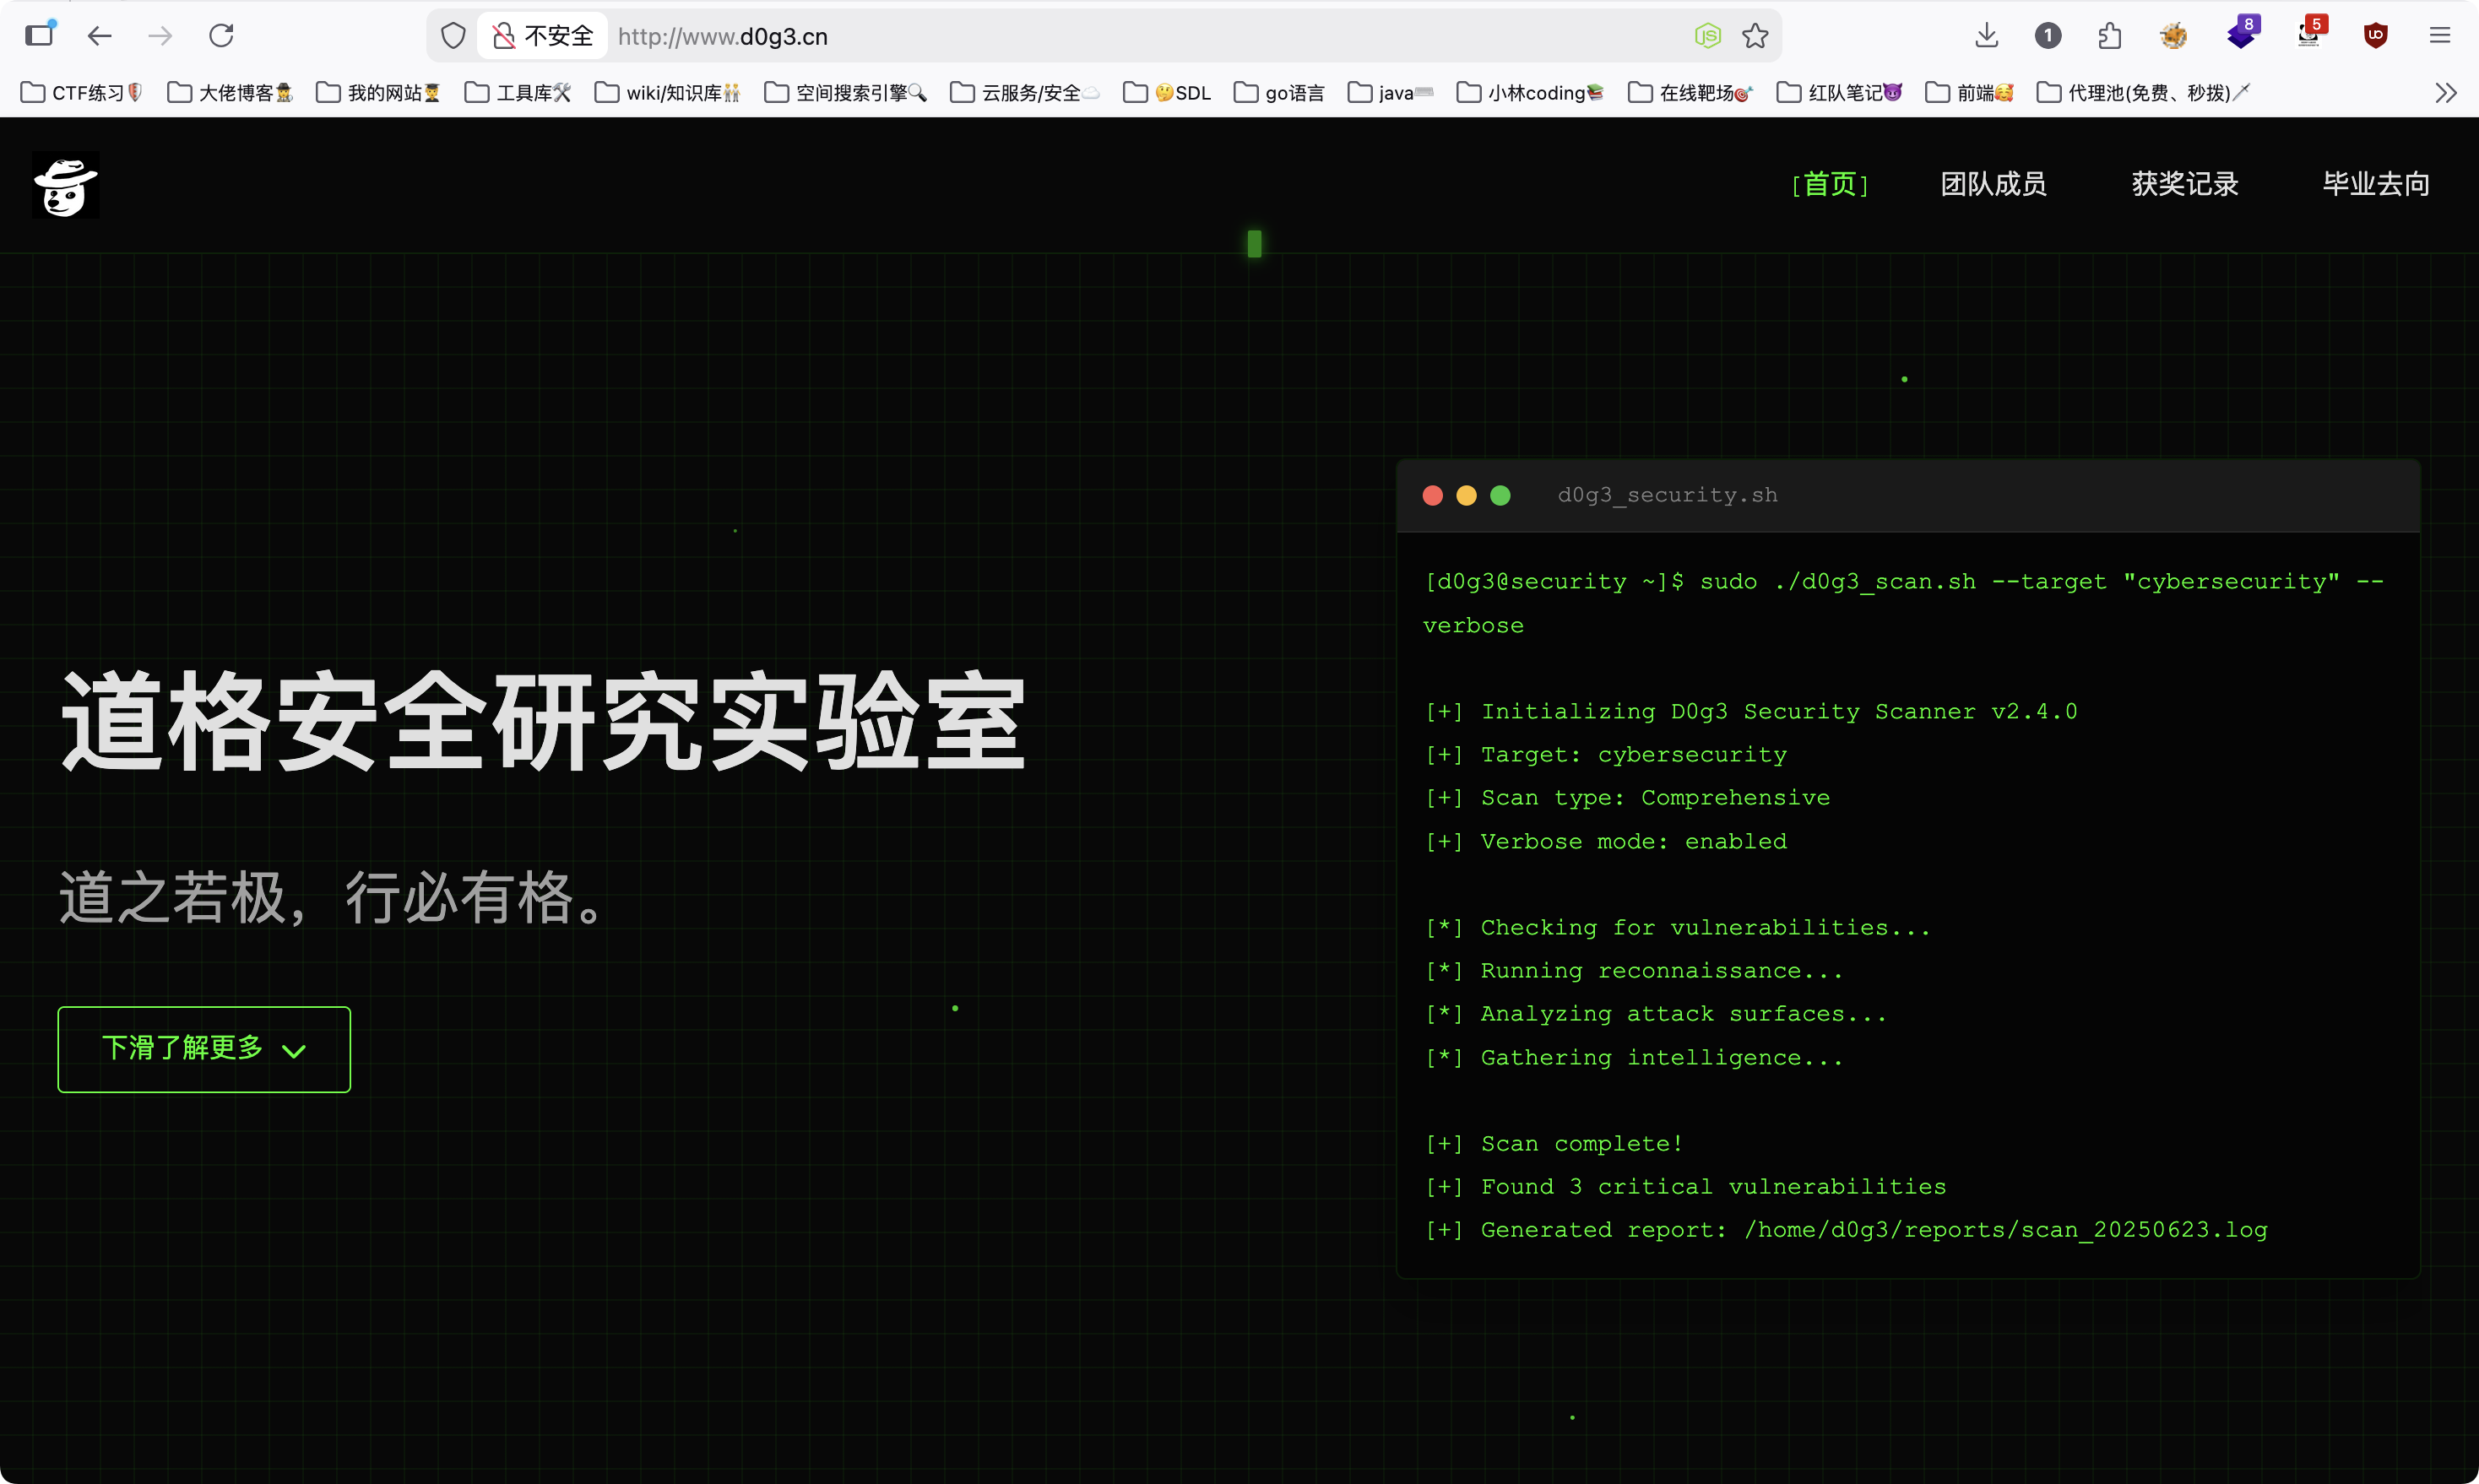Click the insecure connection lock icon
2479x1484 pixels.
(x=503, y=35)
